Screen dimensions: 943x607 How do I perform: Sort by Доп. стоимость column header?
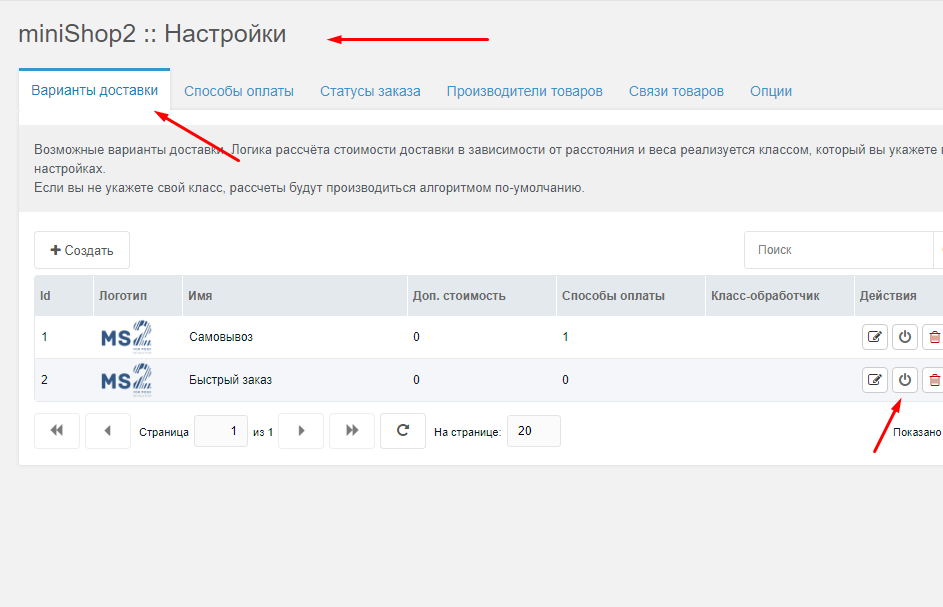pyautogui.click(x=482, y=296)
